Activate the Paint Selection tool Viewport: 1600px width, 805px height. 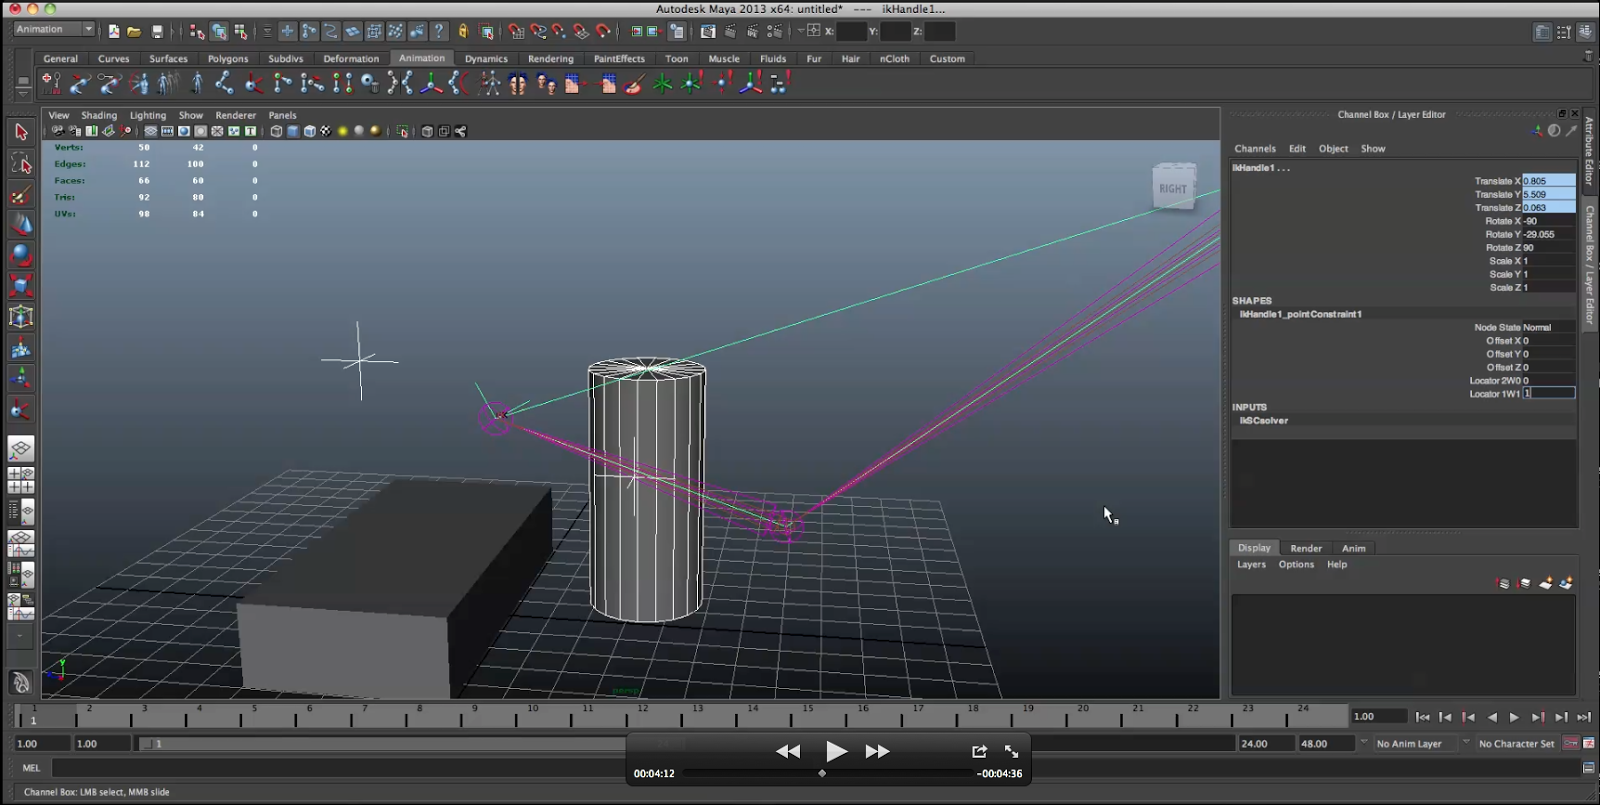pos(20,194)
